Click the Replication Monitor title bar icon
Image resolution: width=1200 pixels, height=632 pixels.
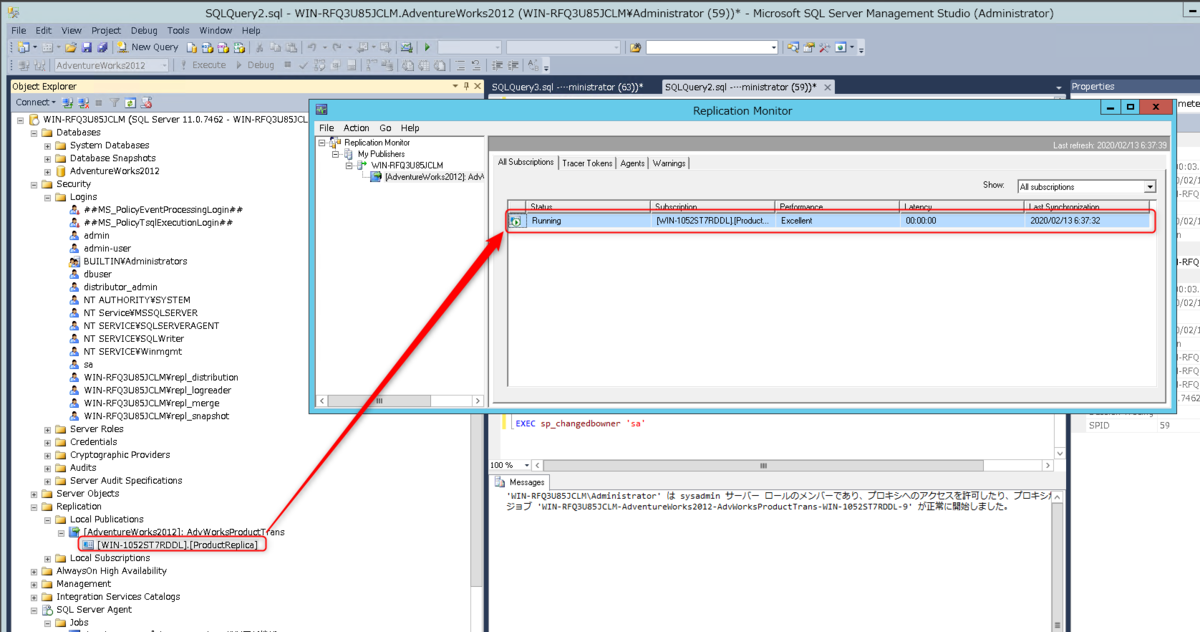click(322, 110)
